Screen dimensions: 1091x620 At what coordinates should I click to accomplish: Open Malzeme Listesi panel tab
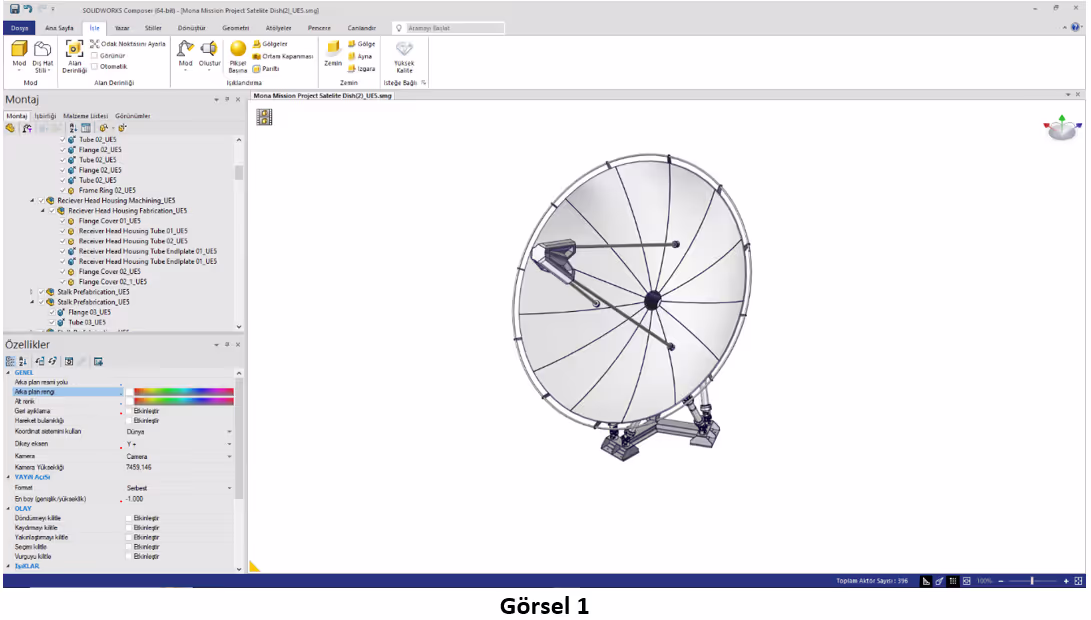(86, 116)
